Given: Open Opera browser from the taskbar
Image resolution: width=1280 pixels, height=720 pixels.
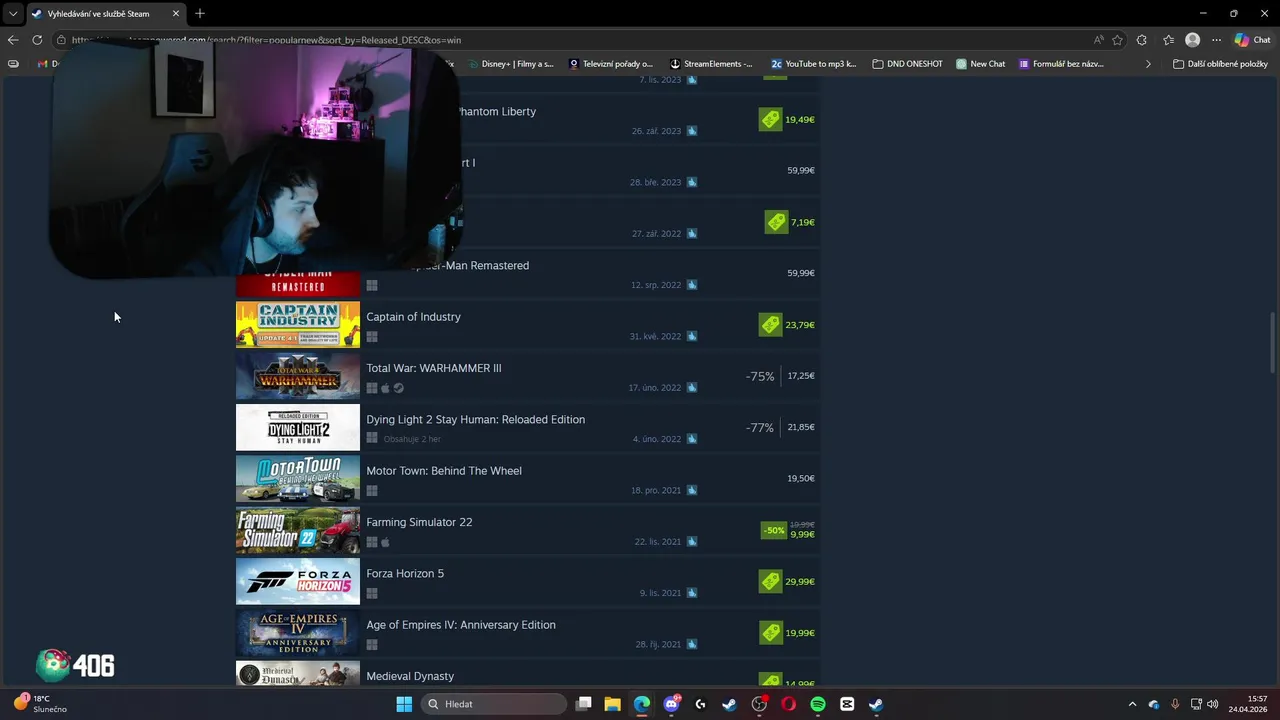Looking at the screenshot, I should coord(789,704).
